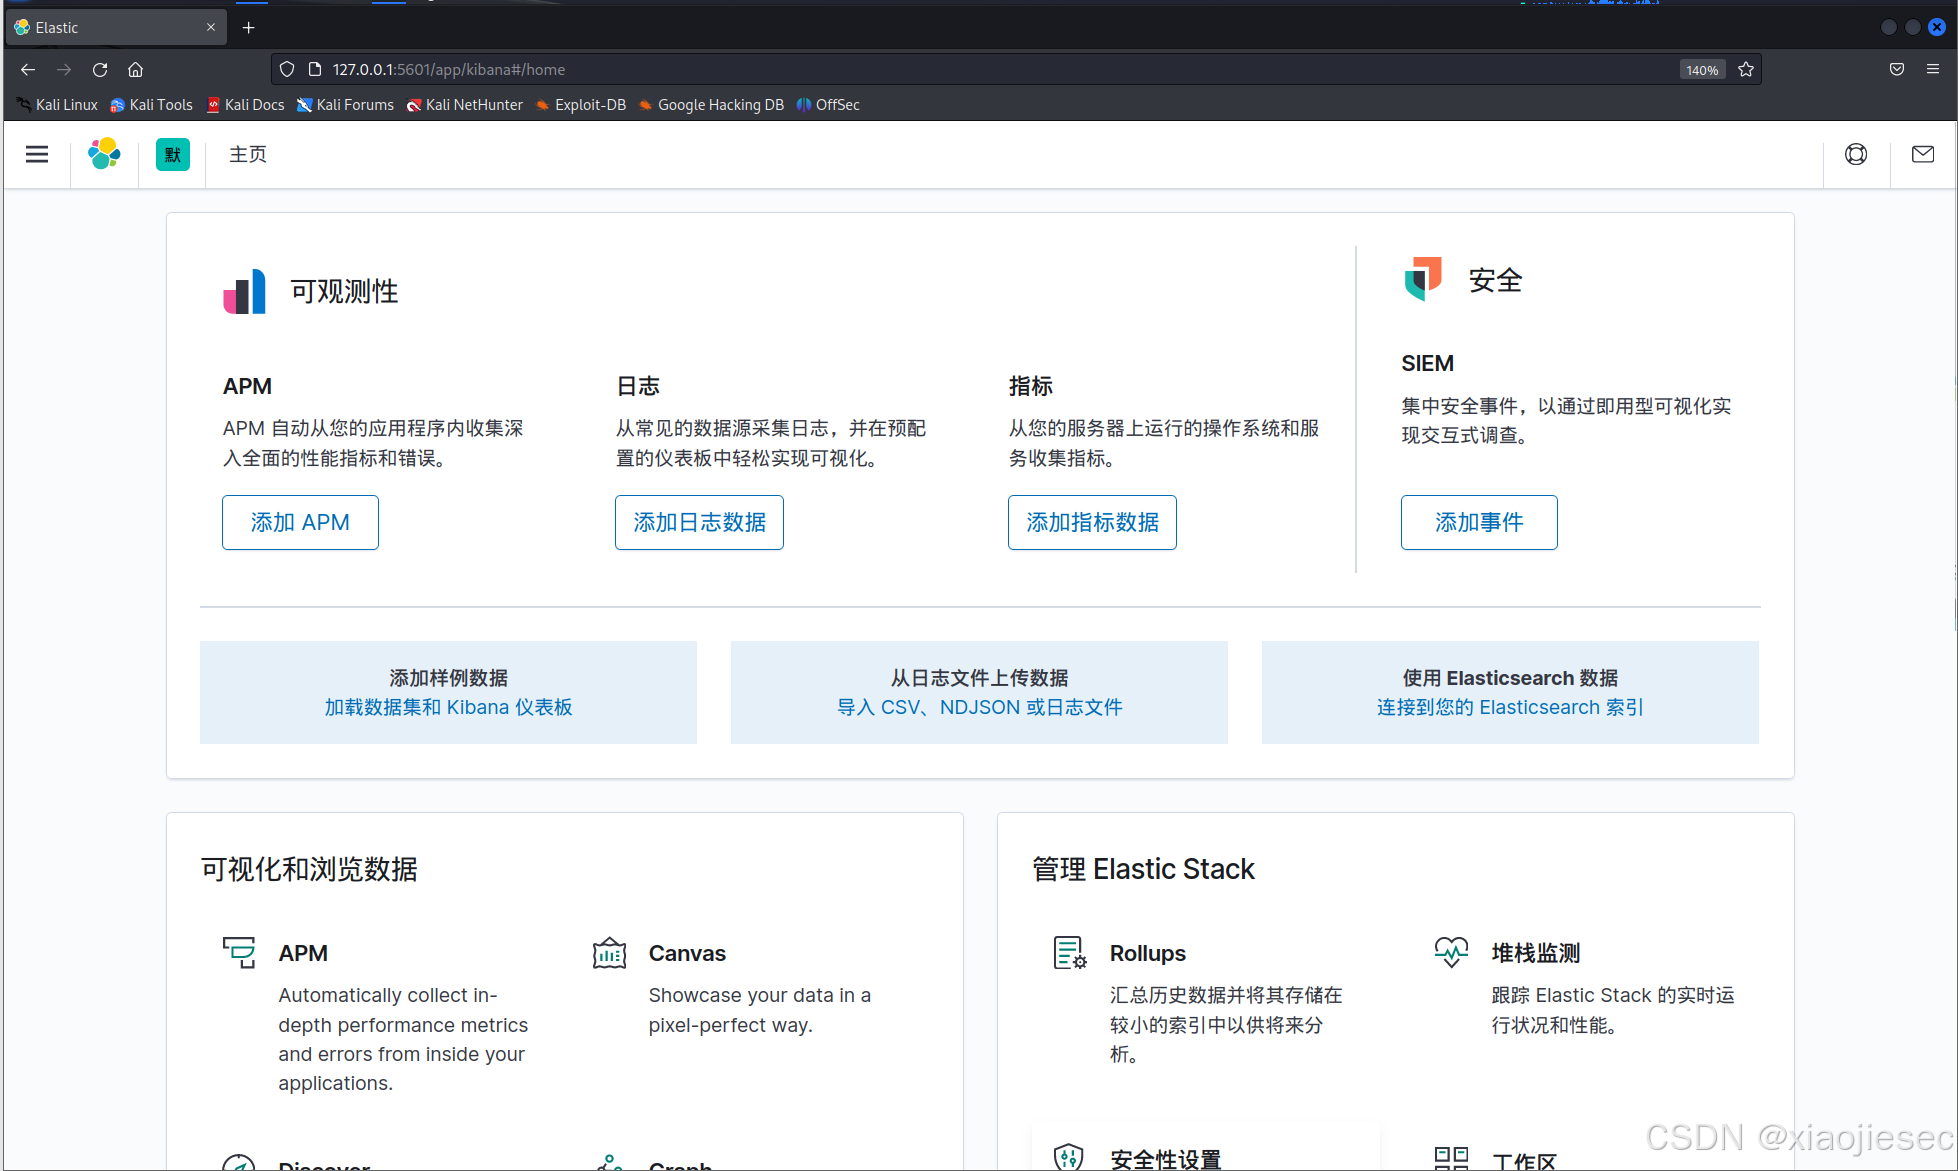This screenshot has width=1958, height=1171.
Task: Open the Rollups title link
Action: pos(1147,953)
